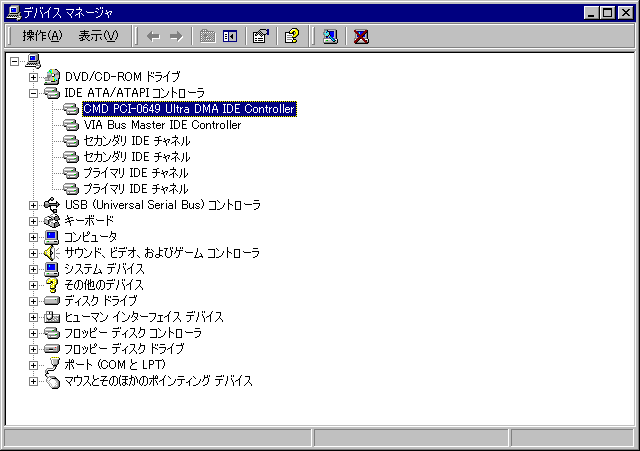Click the Forward arrow toolbar button
640x451 pixels.
(176, 37)
